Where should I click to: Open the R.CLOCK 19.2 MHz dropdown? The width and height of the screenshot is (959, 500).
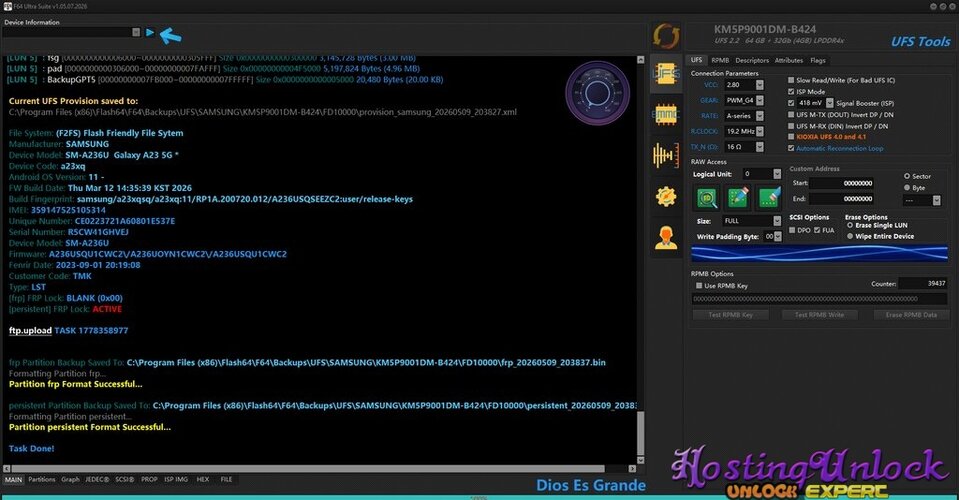click(760, 131)
